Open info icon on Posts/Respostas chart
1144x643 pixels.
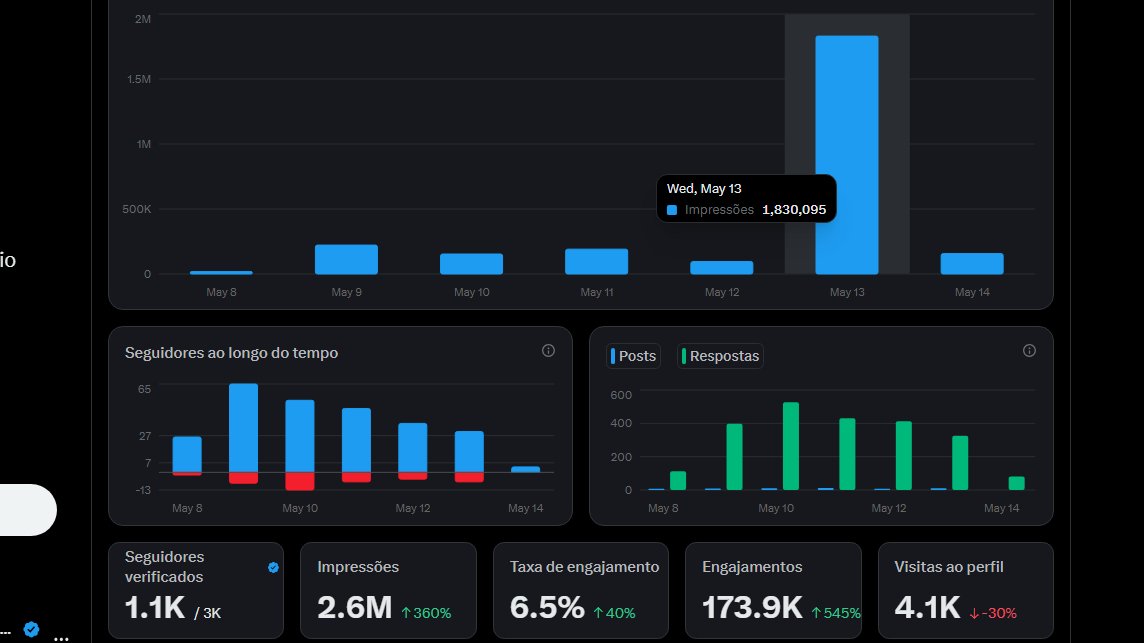pos(1029,351)
